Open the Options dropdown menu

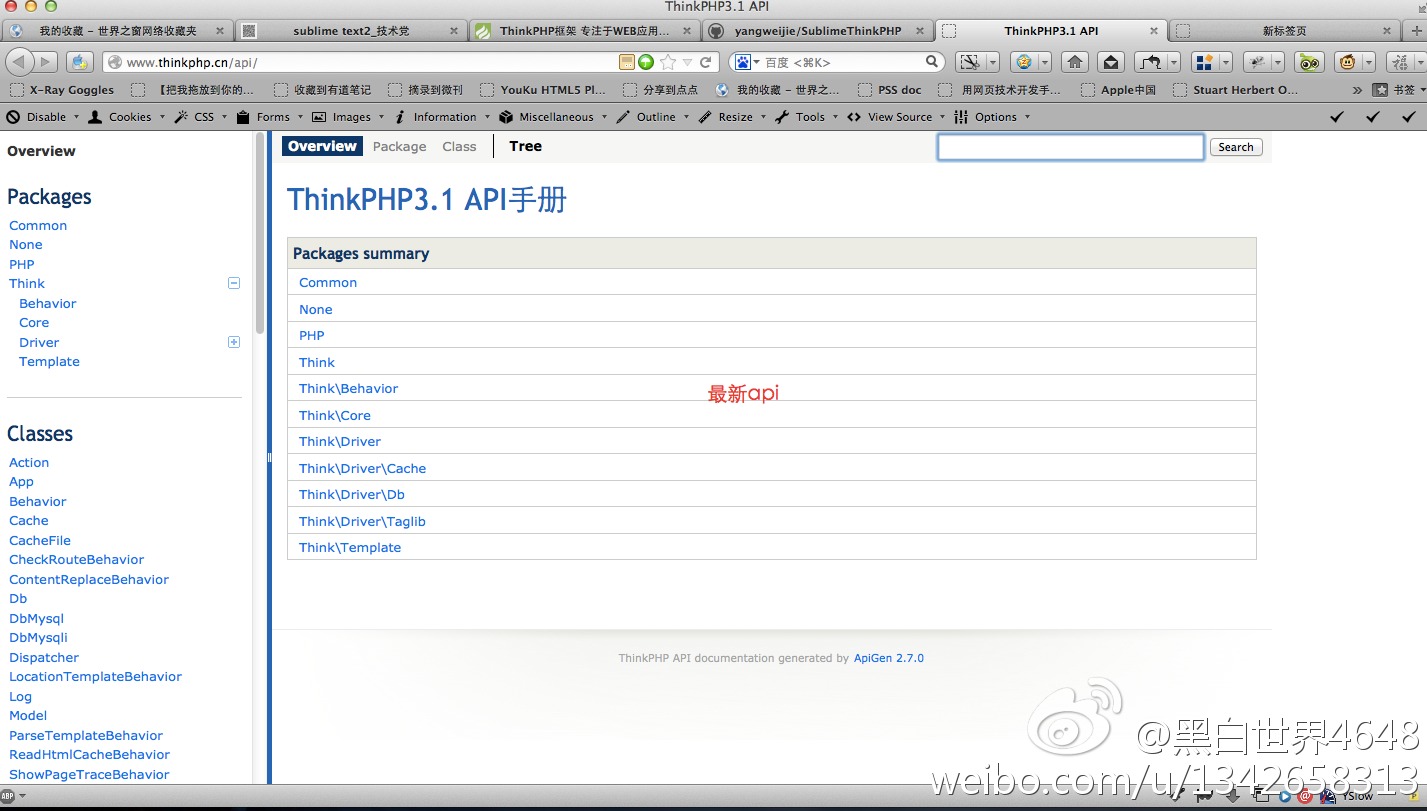(x=991, y=117)
